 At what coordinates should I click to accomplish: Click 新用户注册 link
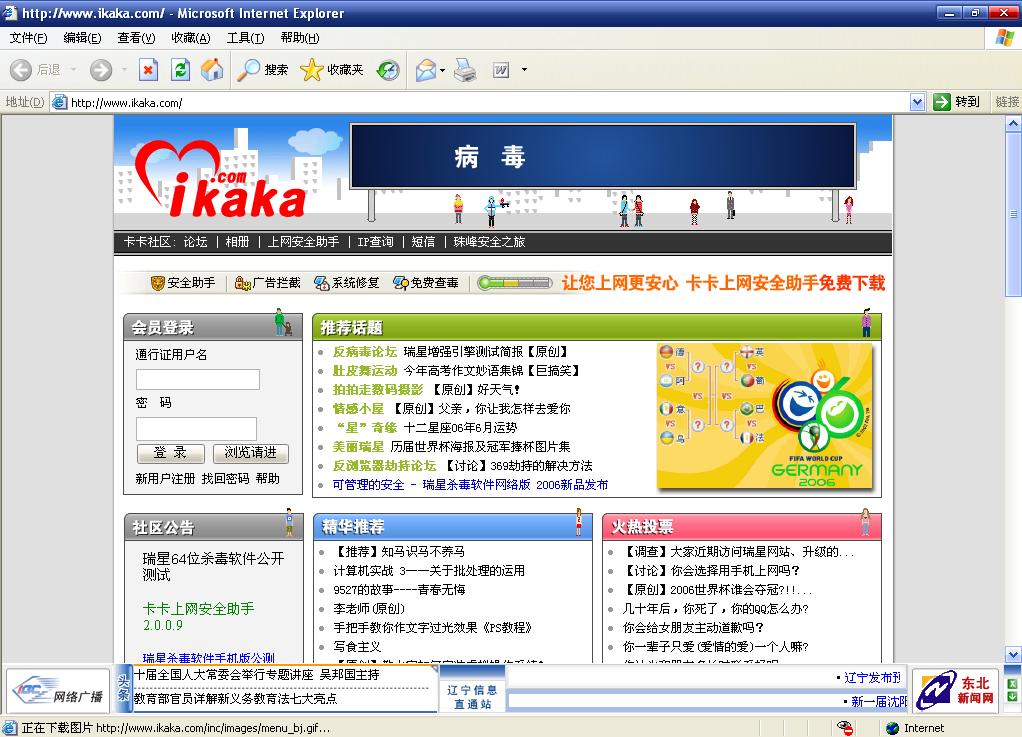click(165, 478)
